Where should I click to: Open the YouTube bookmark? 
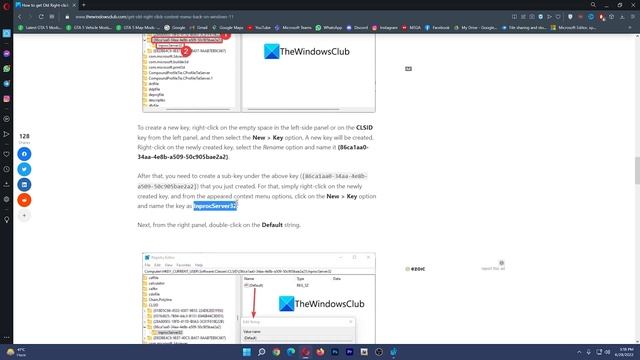pyautogui.click(x=259, y=28)
